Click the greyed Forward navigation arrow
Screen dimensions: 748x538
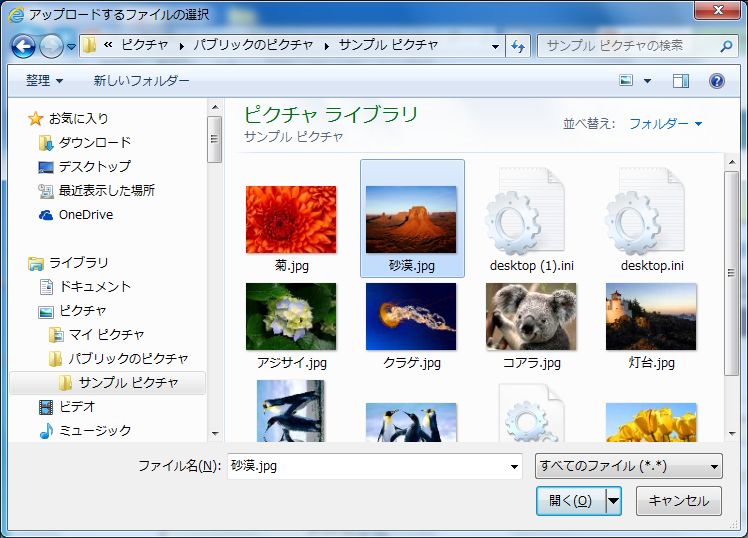(x=51, y=46)
